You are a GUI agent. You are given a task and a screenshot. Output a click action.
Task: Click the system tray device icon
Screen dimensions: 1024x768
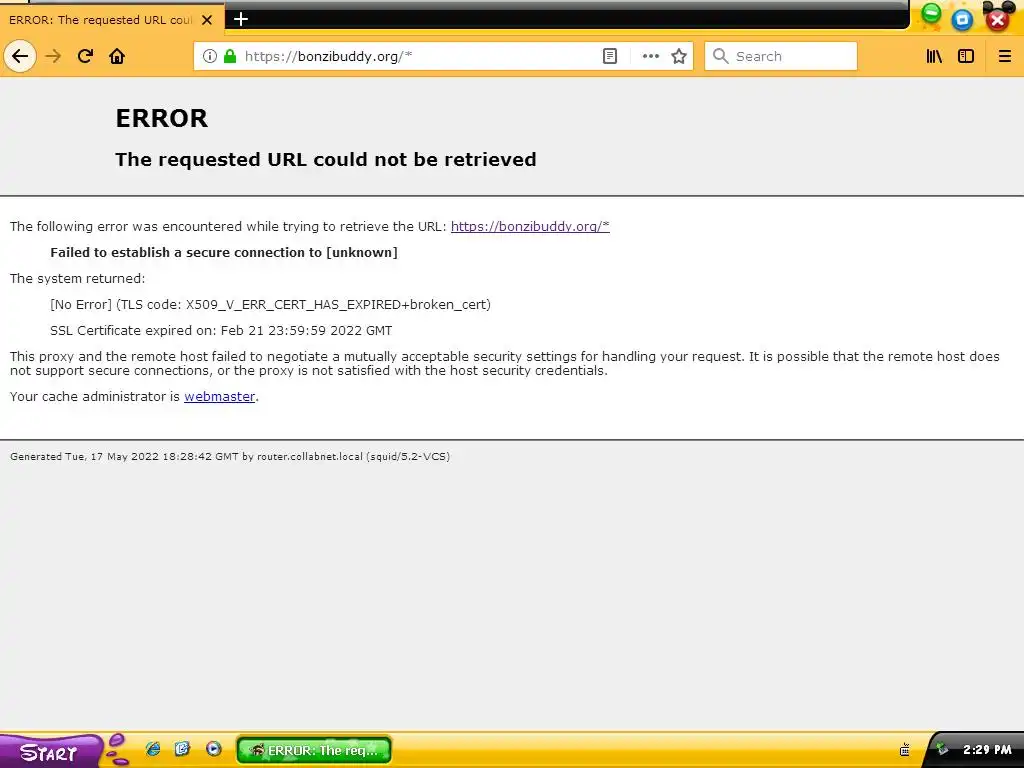pos(905,750)
